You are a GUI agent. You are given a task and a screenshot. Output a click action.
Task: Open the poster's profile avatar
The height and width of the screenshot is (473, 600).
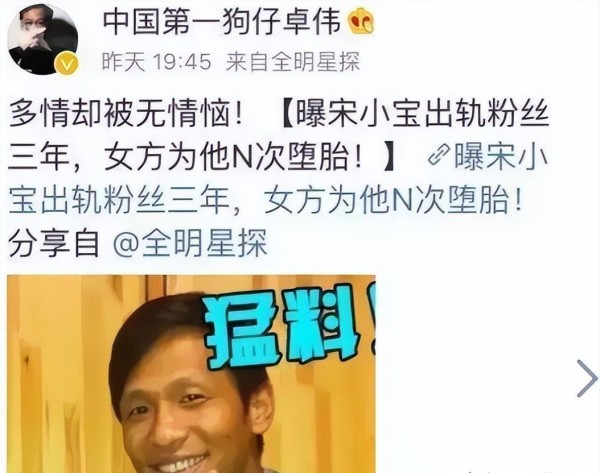[43, 39]
